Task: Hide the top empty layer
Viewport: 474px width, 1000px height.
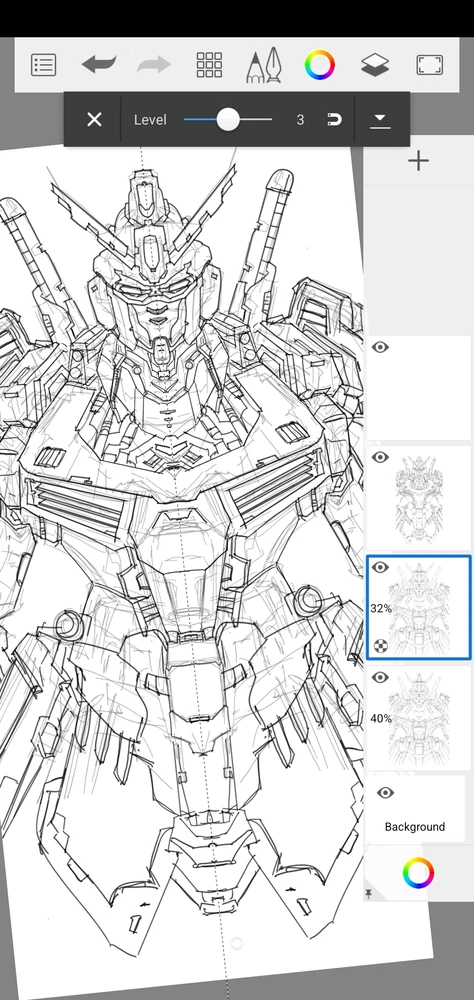Action: point(380,347)
